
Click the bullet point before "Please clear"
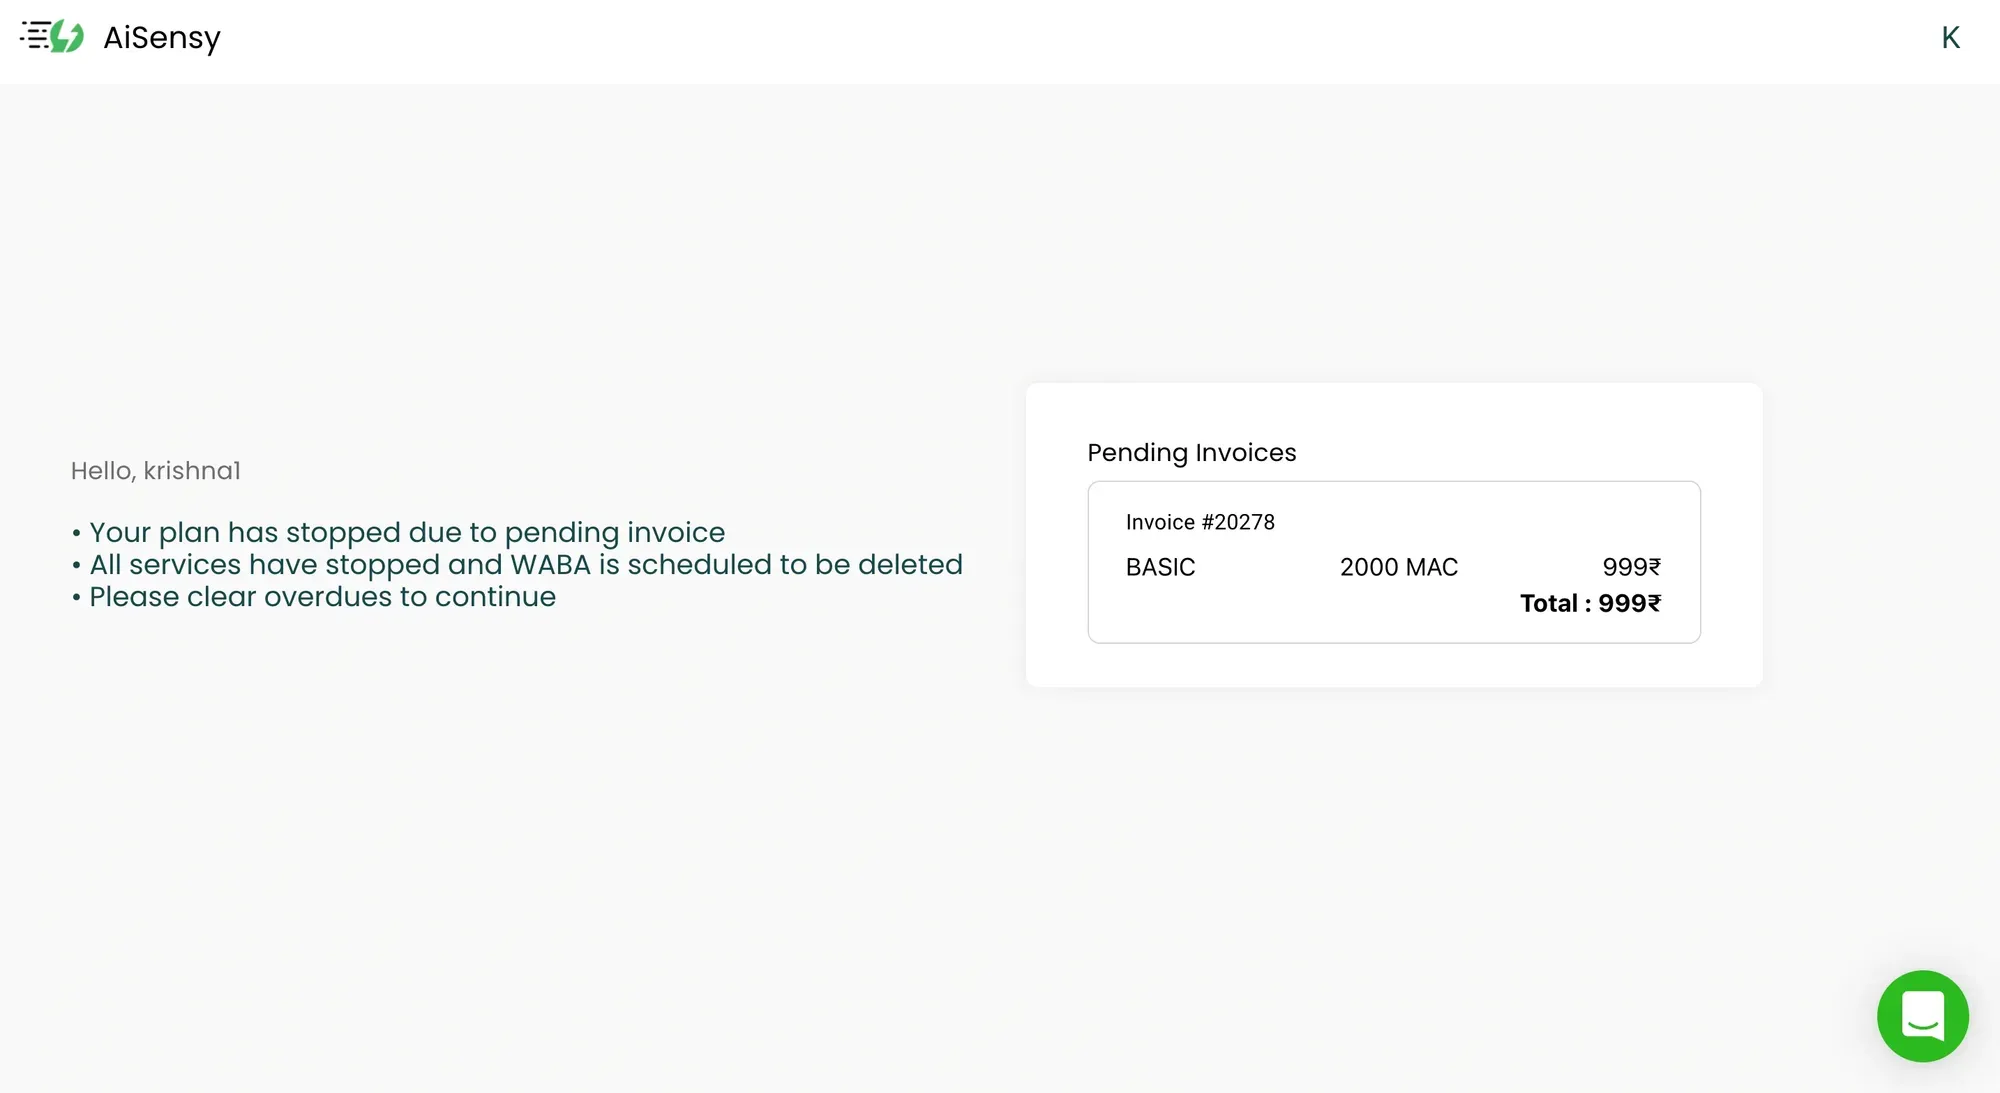[76, 598]
